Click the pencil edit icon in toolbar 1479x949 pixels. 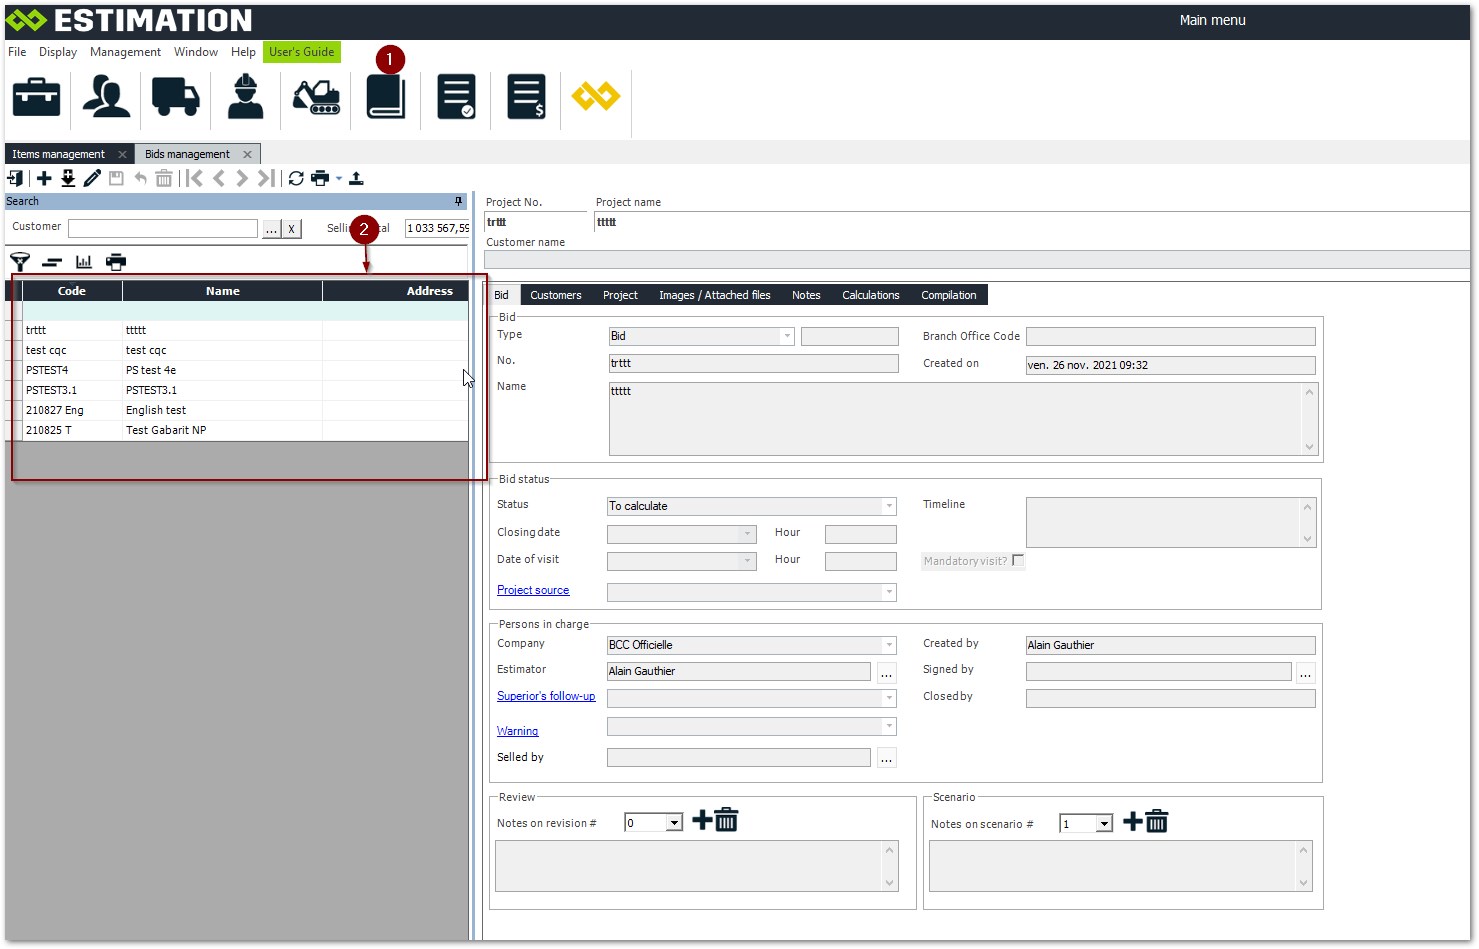pos(92,179)
